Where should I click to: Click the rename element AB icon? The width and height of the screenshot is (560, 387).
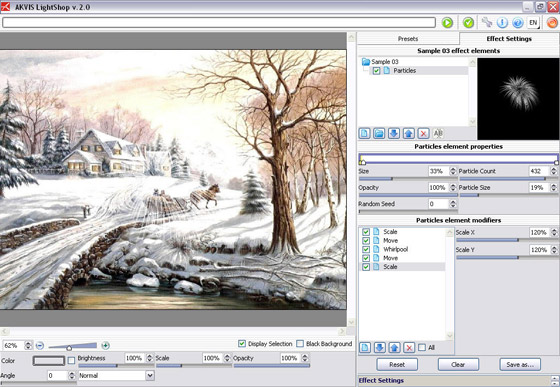(438, 134)
